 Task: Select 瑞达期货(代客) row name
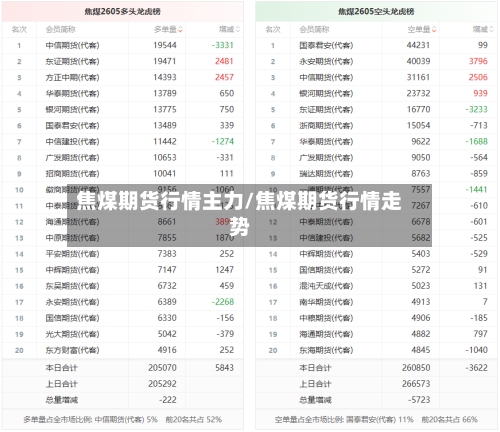(x=326, y=174)
